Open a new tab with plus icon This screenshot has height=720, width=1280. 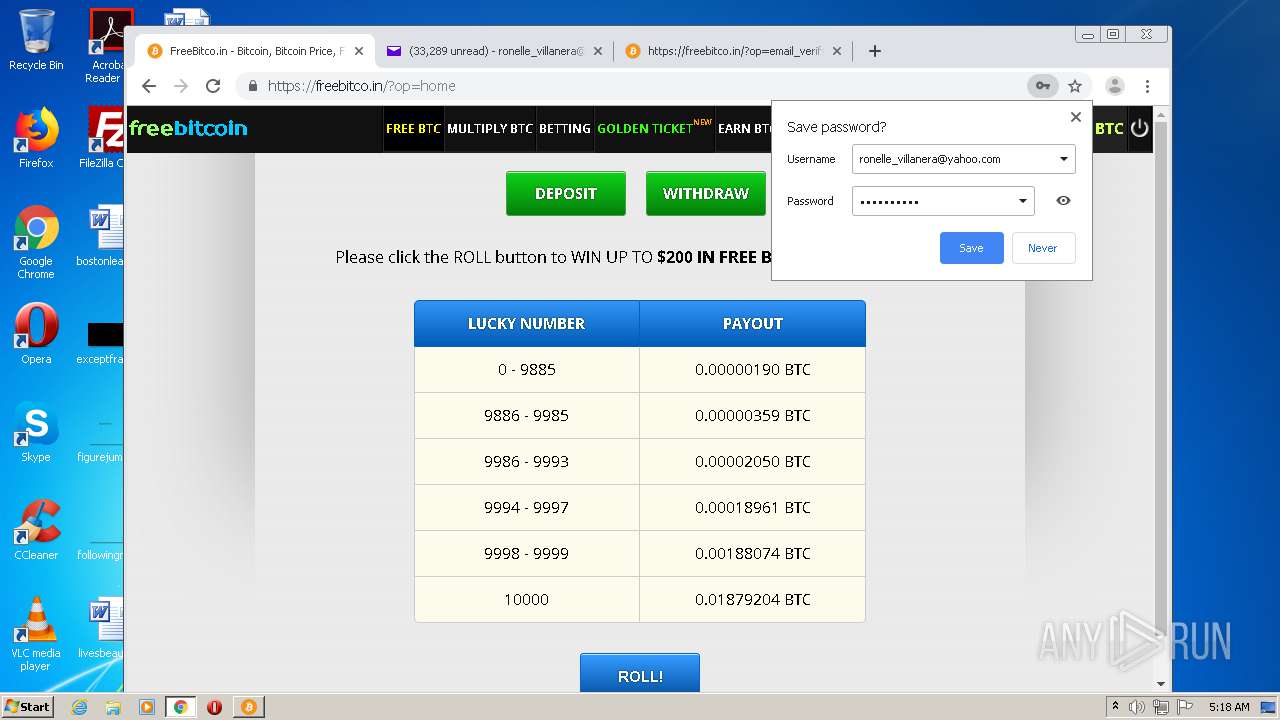875,51
